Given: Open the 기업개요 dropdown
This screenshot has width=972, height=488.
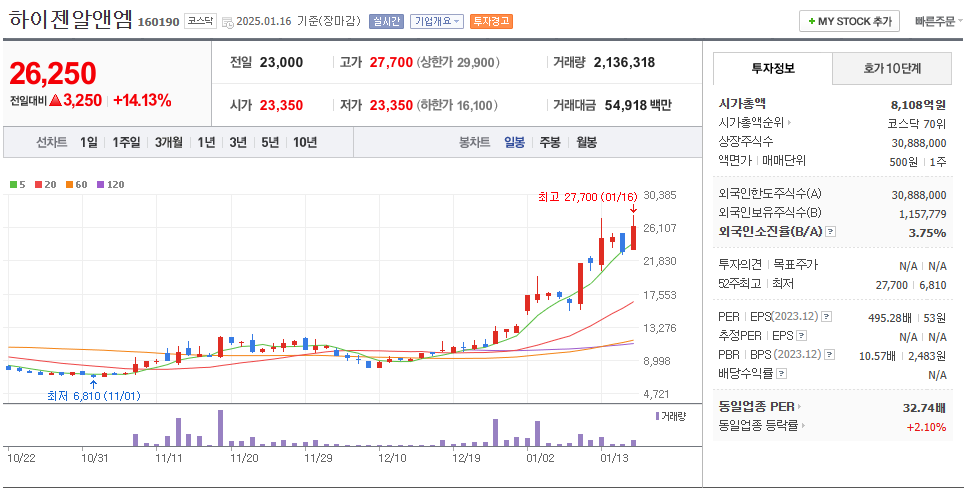Looking at the screenshot, I should click(438, 21).
